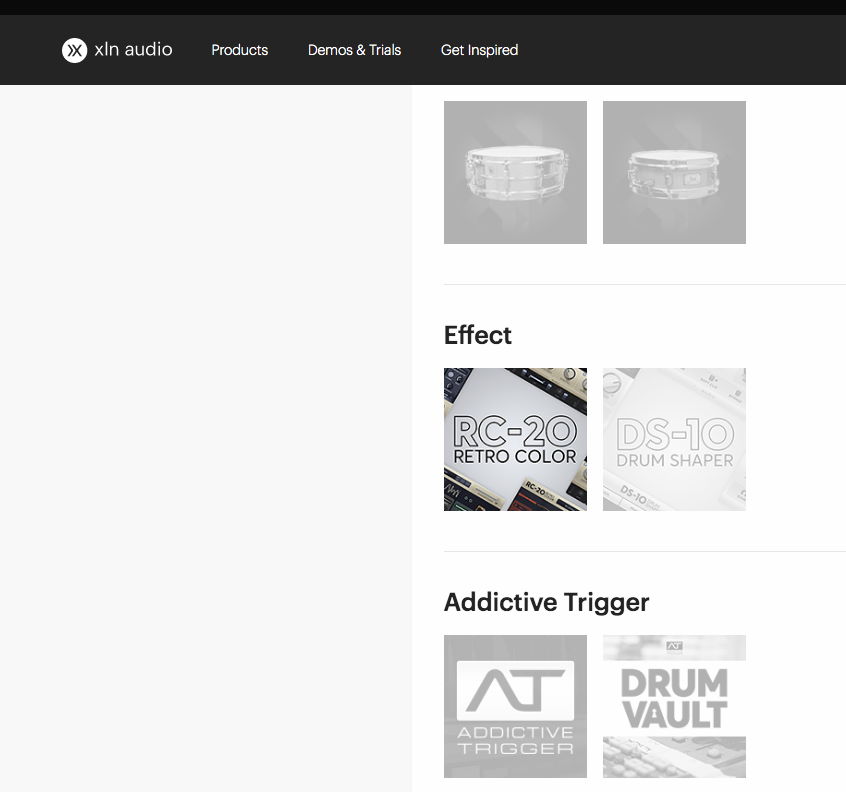This screenshot has height=792, width=846.
Task: Click the empty light gray left sidebar panel
Action: point(206,438)
